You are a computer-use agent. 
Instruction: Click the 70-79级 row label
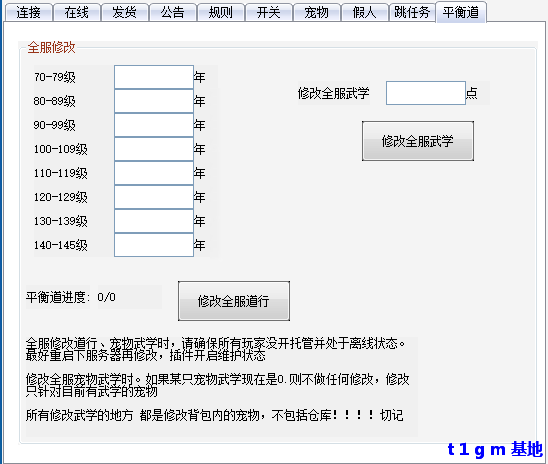[x=55, y=77]
